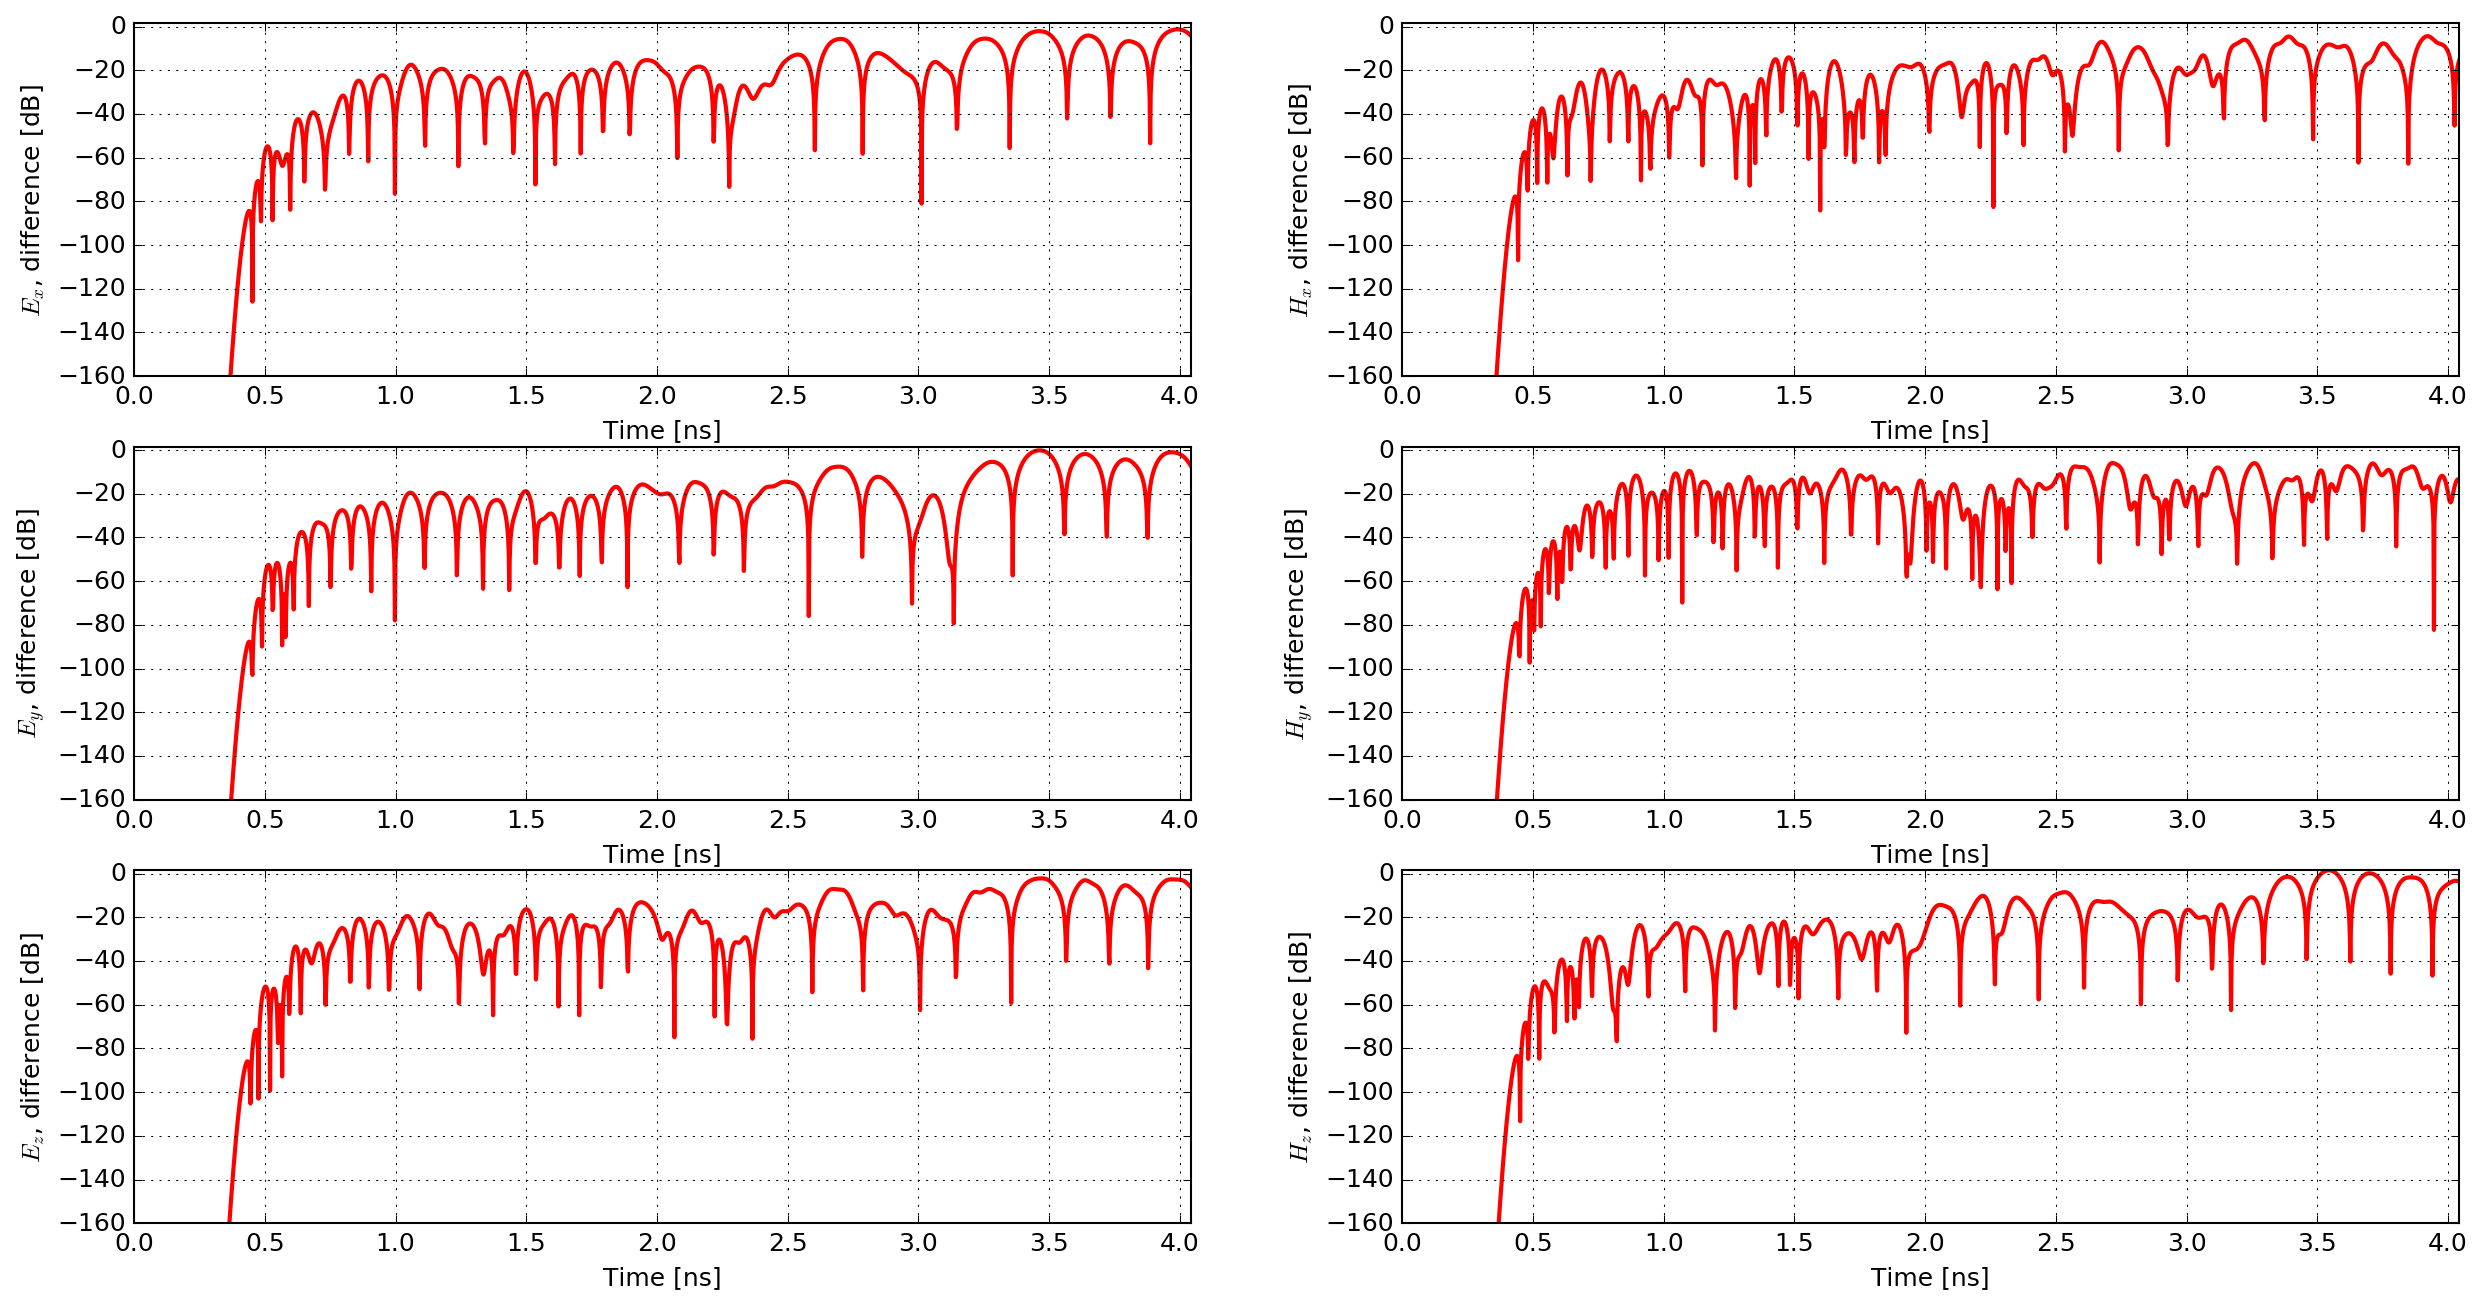Click the "1.5" x-tick of the Ey plot
2482x1305 pixels.
click(526, 820)
